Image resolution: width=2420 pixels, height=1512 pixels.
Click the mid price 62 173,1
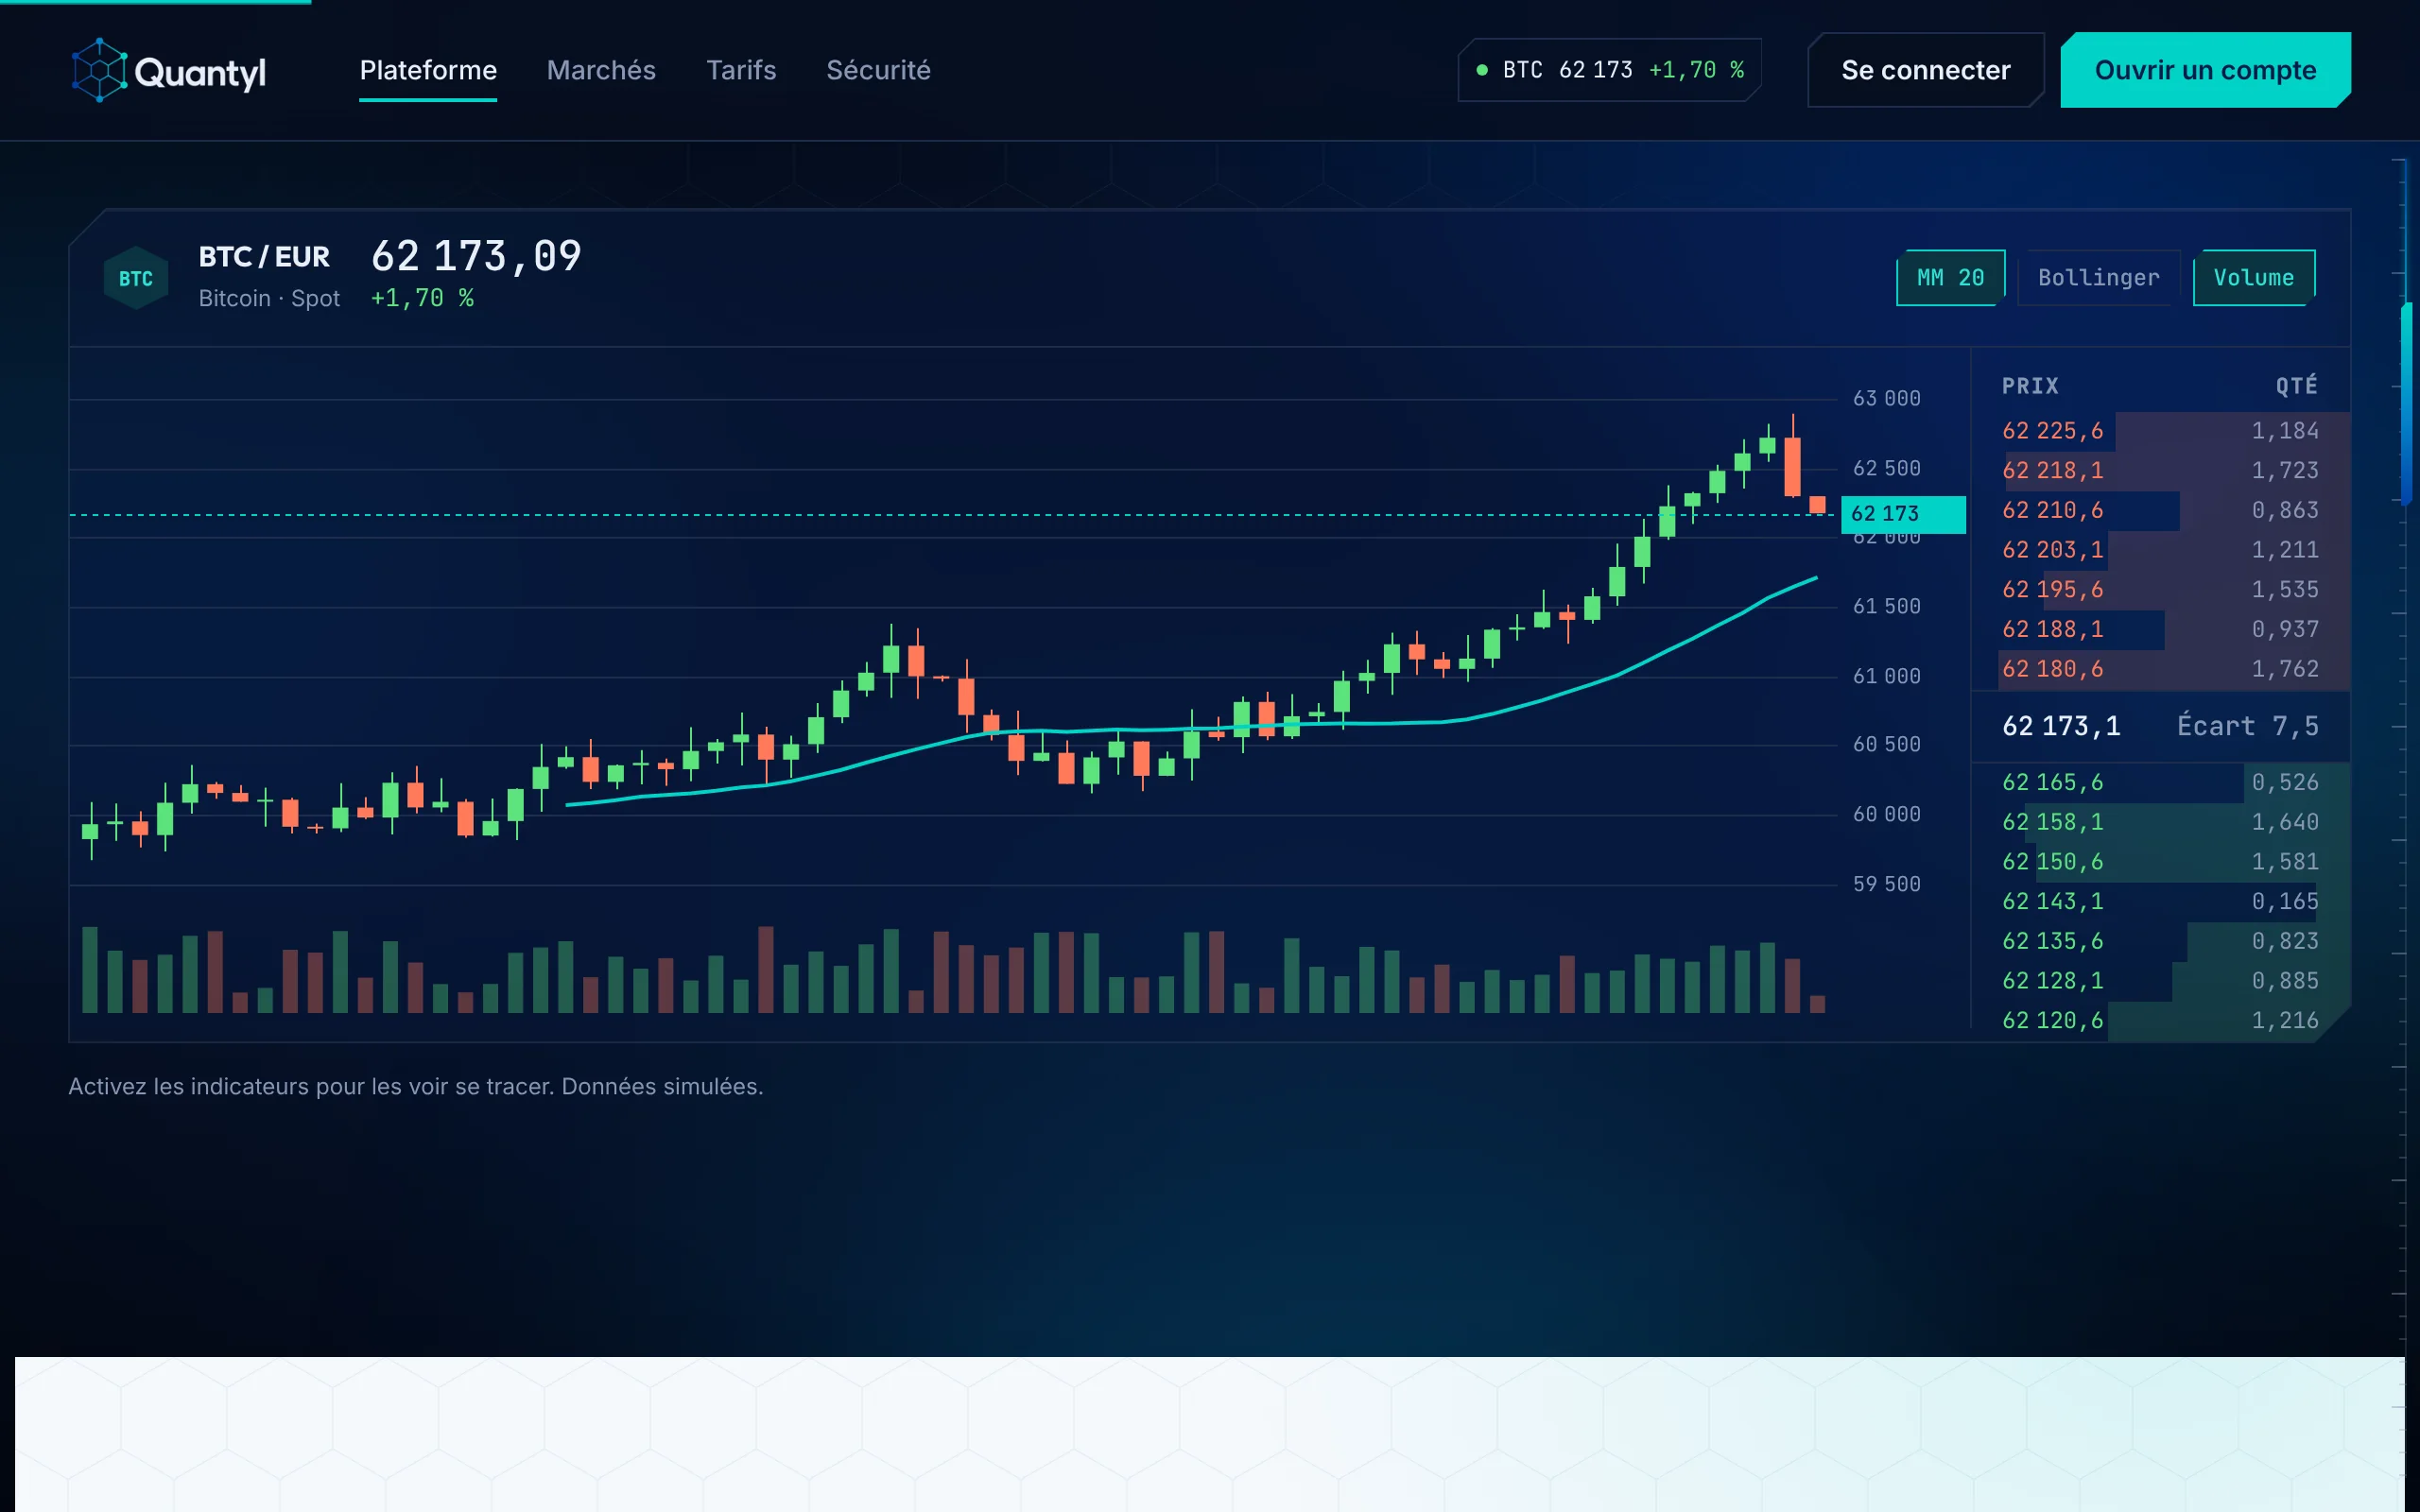(x=2061, y=726)
